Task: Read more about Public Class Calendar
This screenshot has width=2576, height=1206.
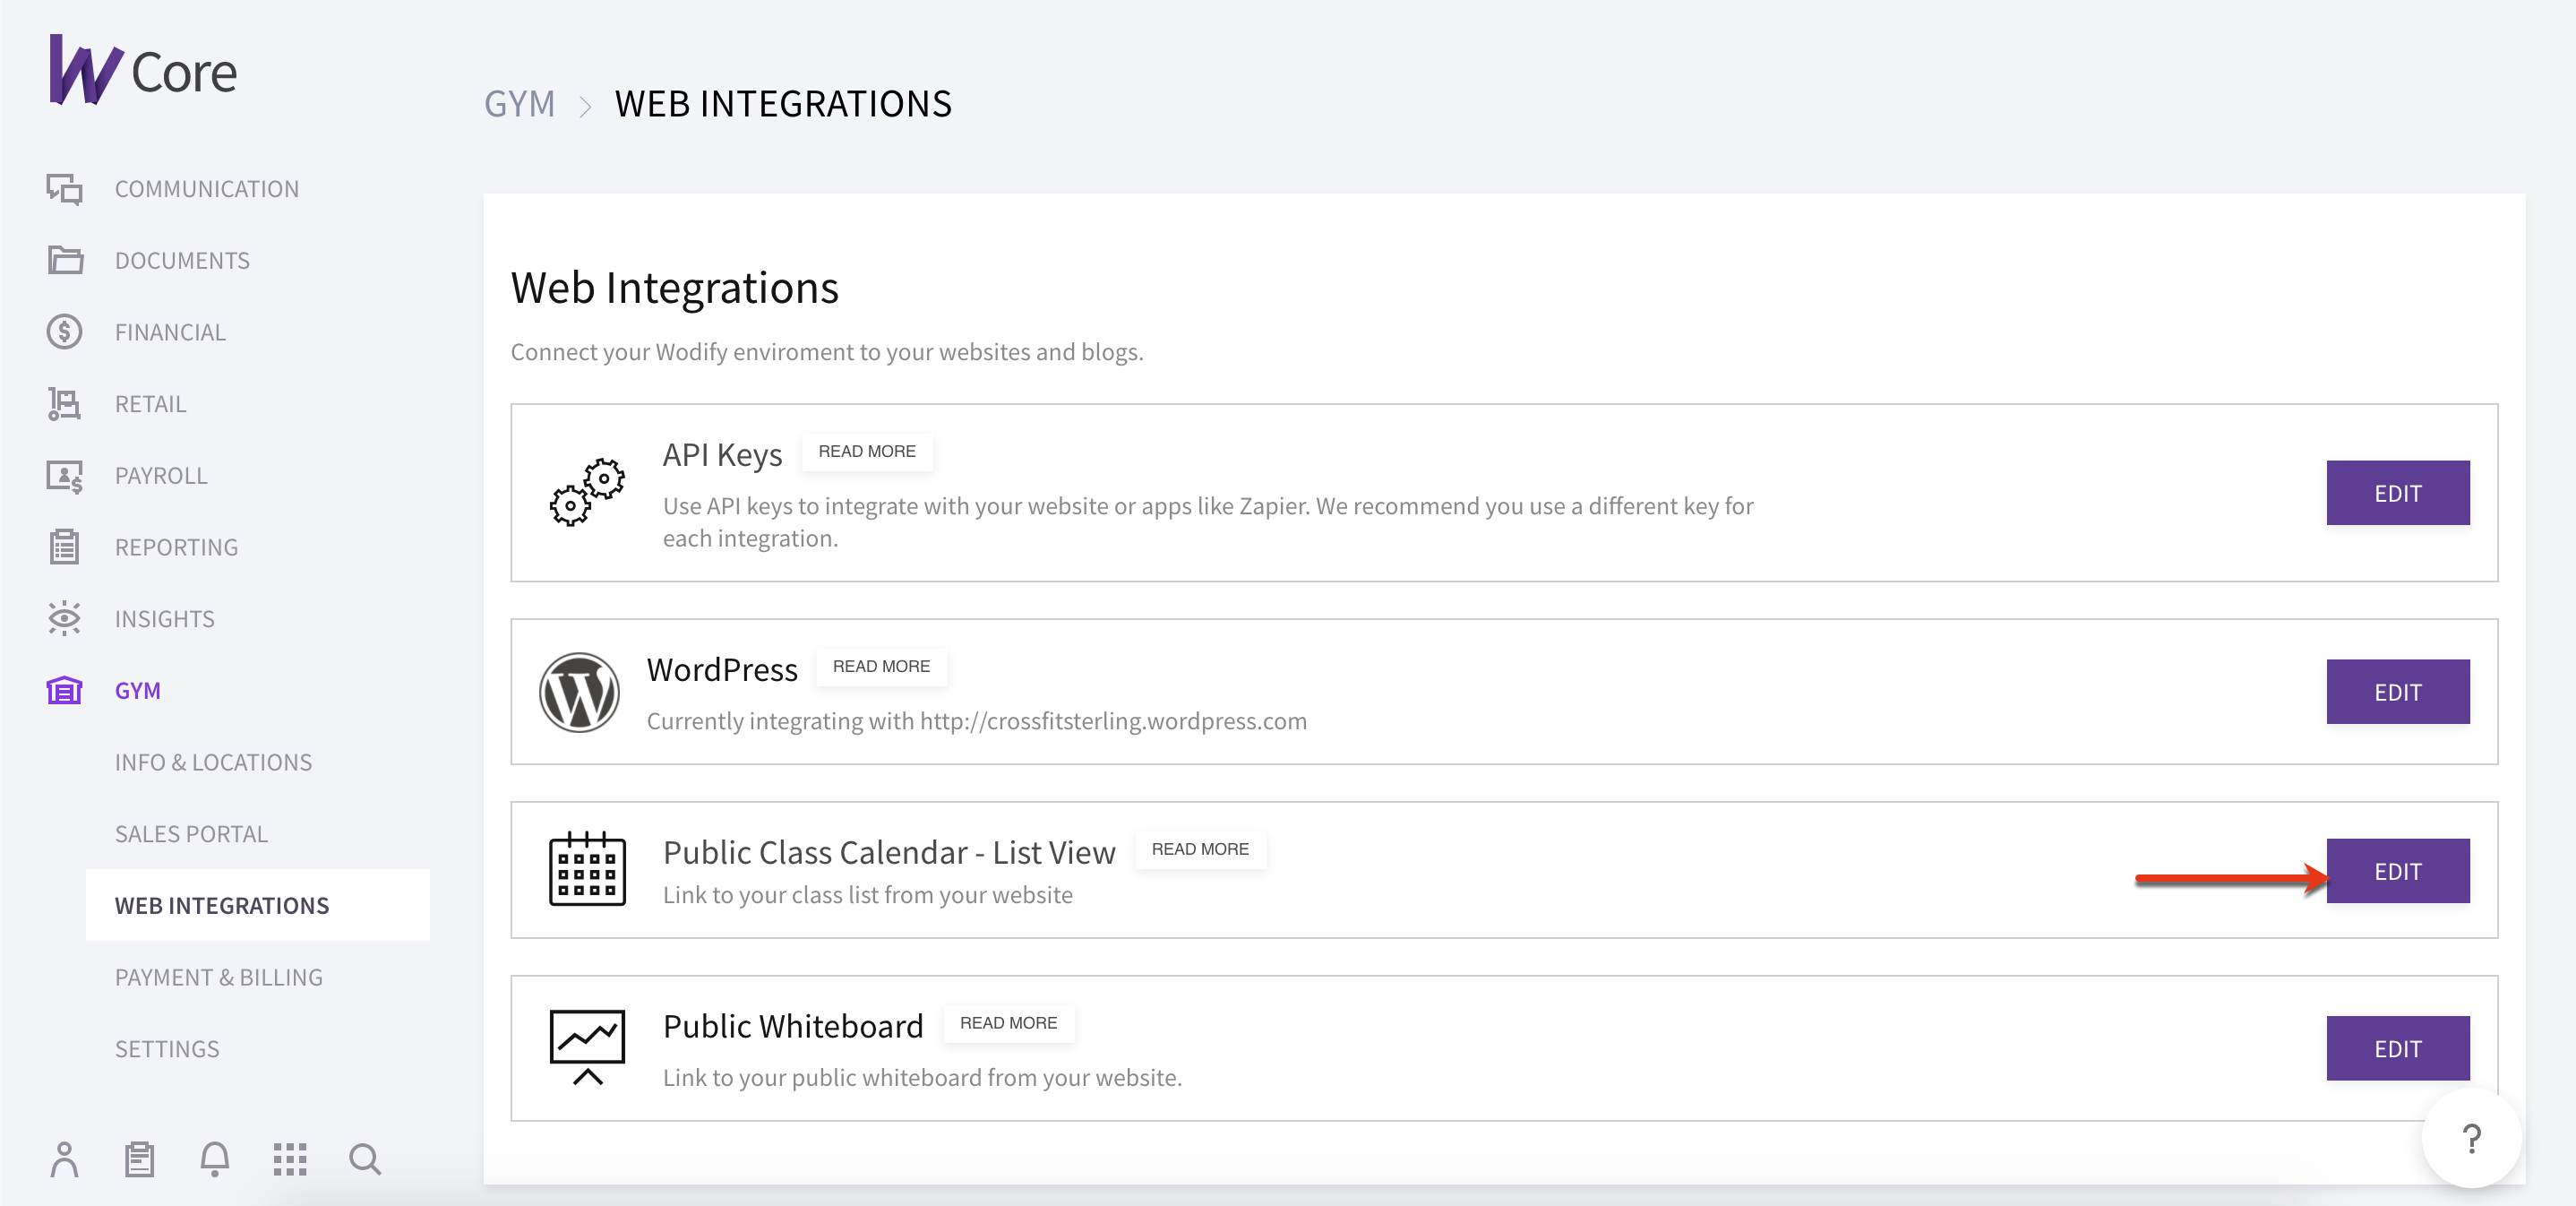Action: coord(1200,850)
